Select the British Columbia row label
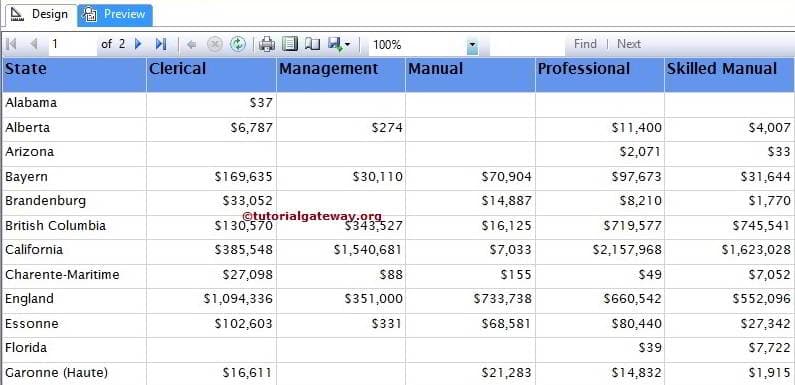This screenshot has width=795, height=385. [x=55, y=226]
